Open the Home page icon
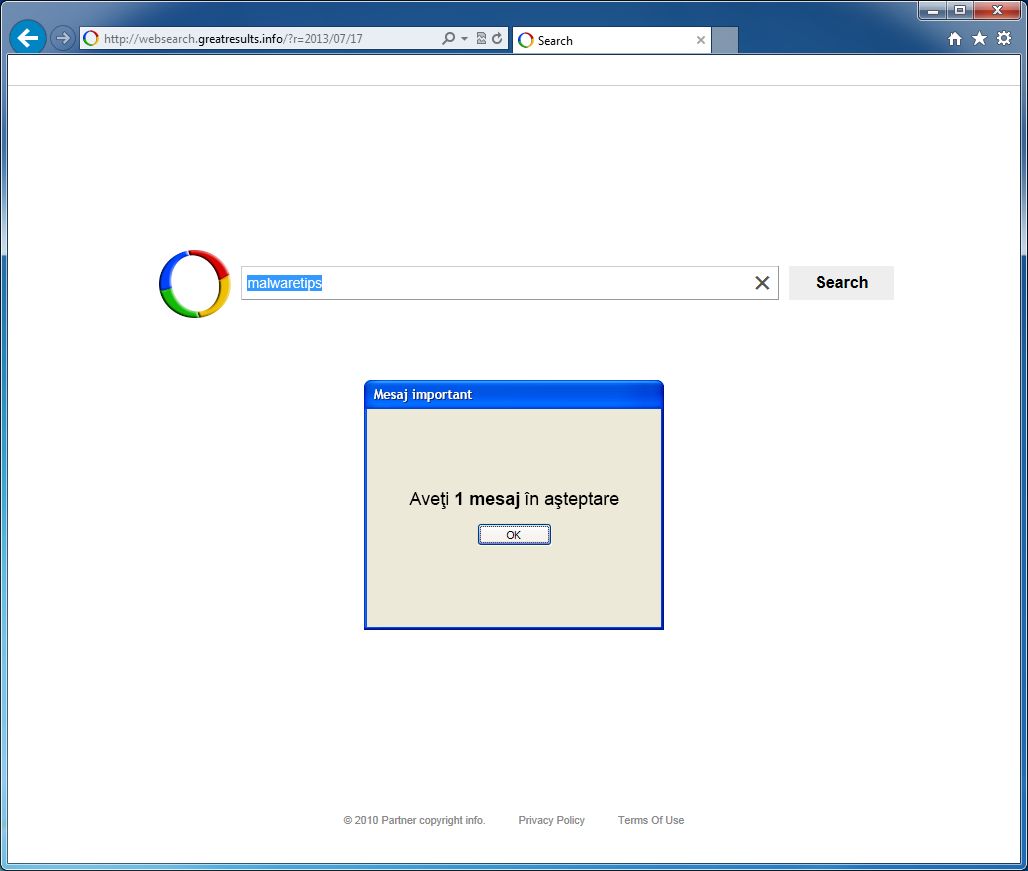 point(955,39)
